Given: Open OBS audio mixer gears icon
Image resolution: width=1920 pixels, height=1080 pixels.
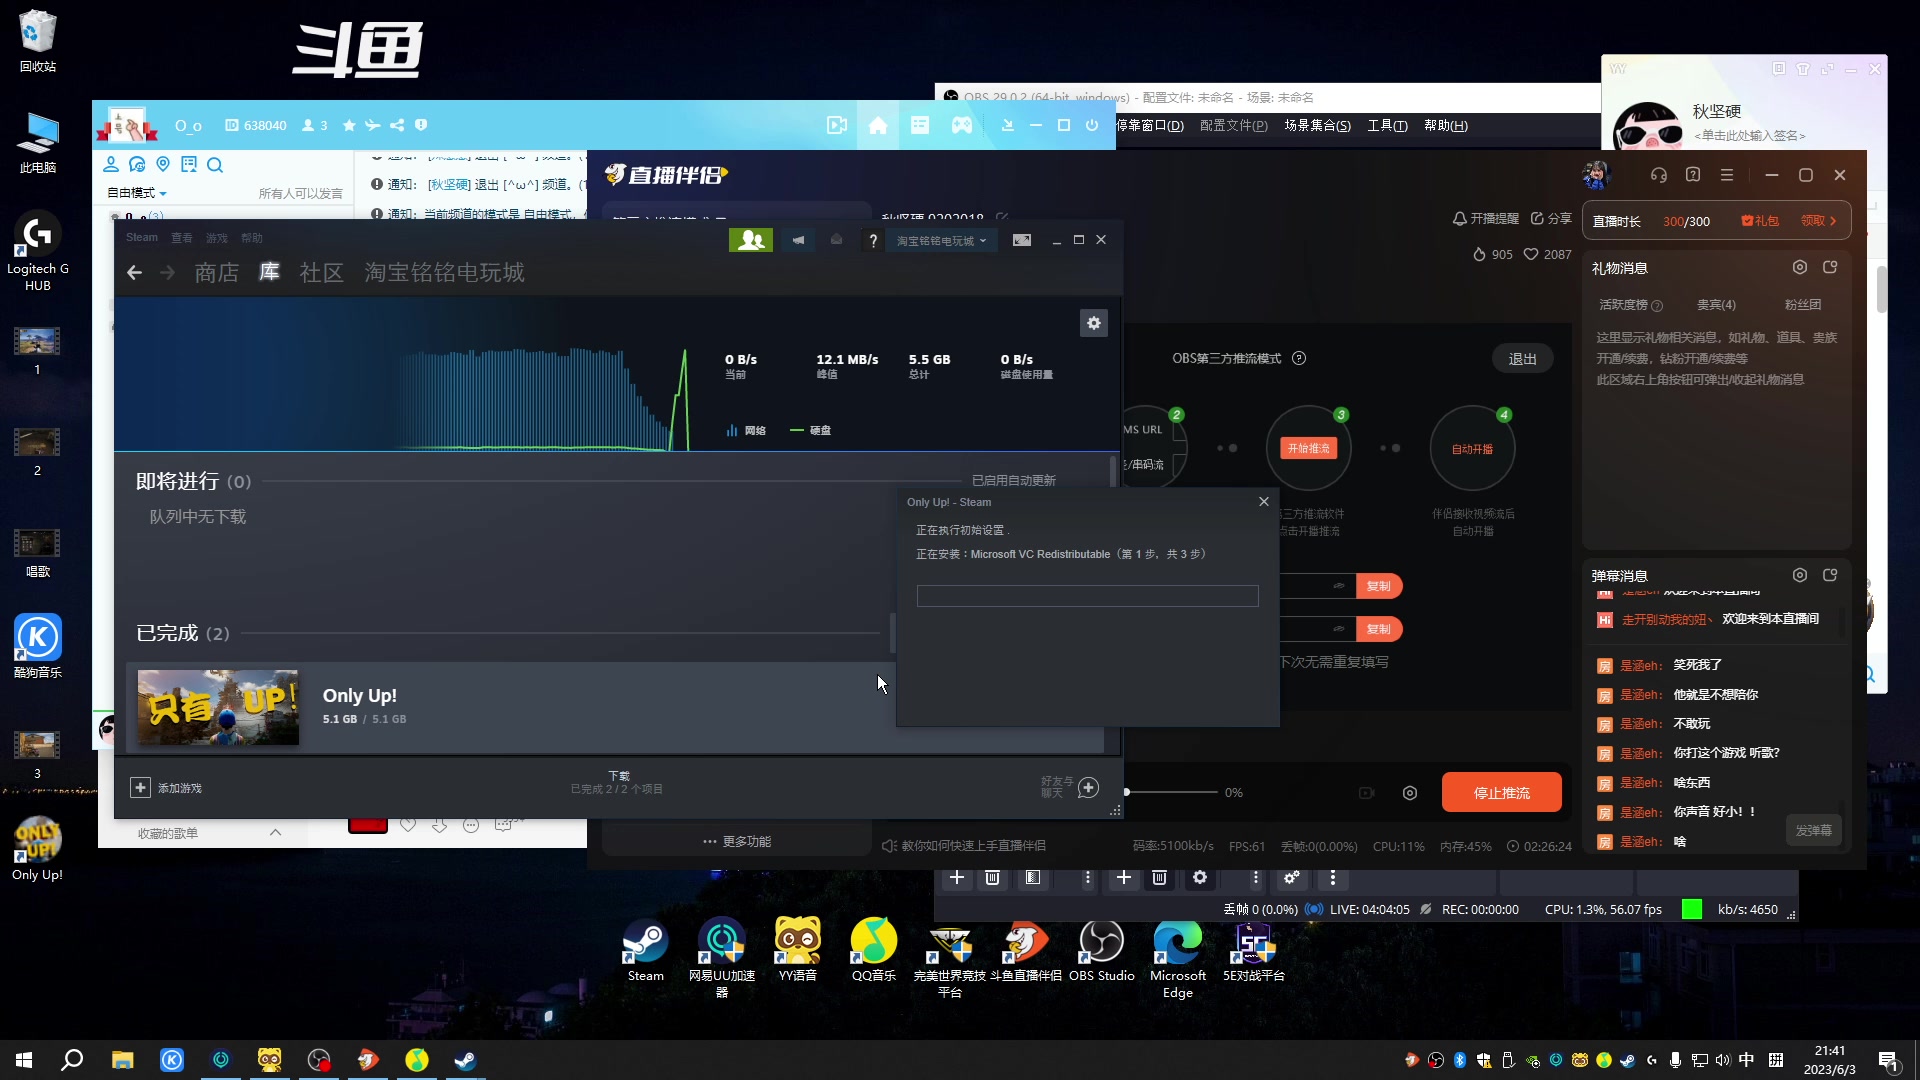Looking at the screenshot, I should click(1292, 878).
